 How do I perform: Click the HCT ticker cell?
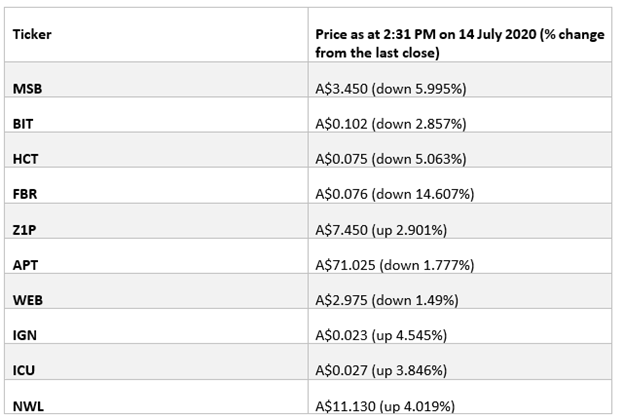pos(156,150)
